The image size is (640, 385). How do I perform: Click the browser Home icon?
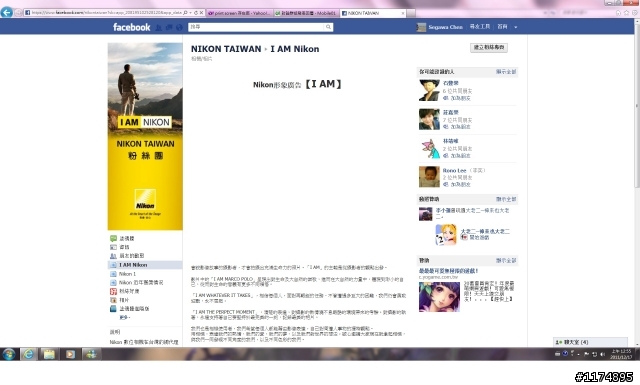(618, 13)
